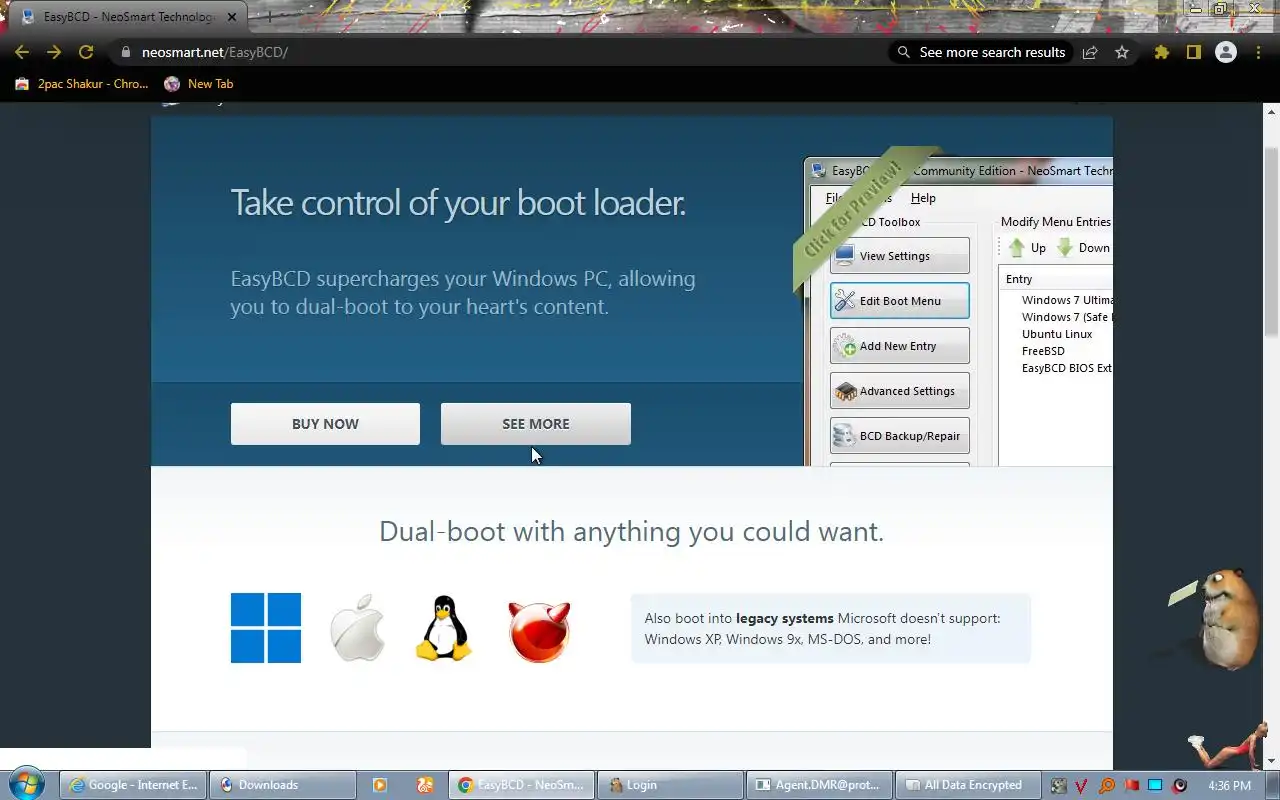Click the orange magnifier system tray icon
Image resolution: width=1280 pixels, height=800 pixels.
(1106, 786)
